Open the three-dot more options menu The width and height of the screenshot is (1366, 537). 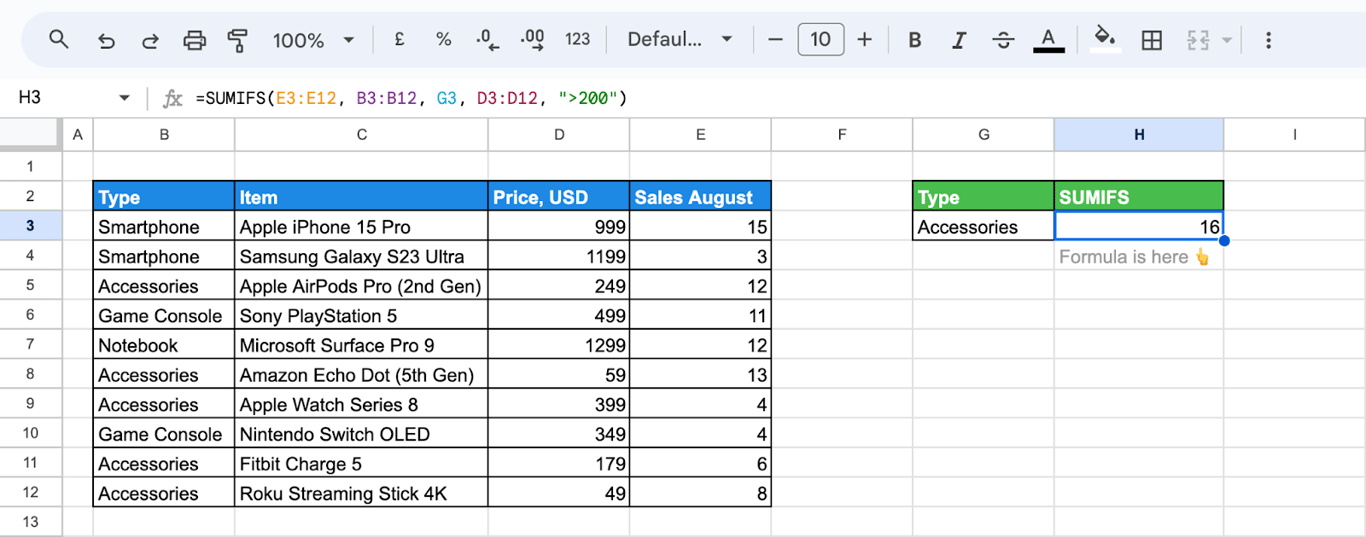[1268, 40]
